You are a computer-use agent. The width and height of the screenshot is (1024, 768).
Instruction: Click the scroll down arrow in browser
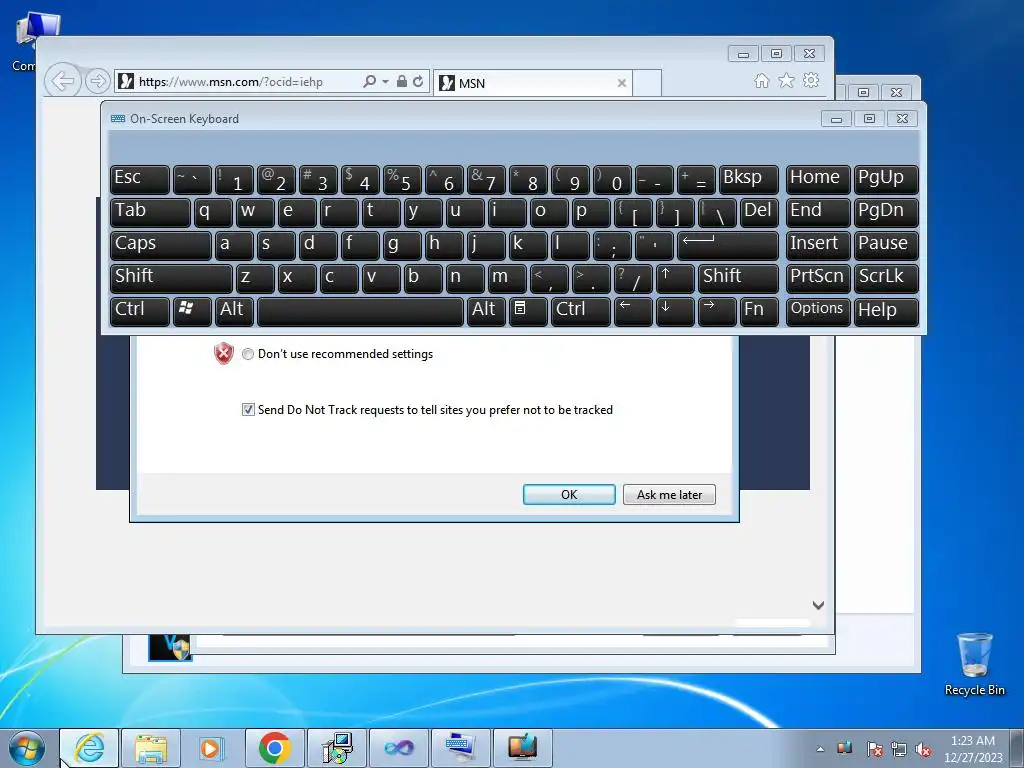coord(818,605)
